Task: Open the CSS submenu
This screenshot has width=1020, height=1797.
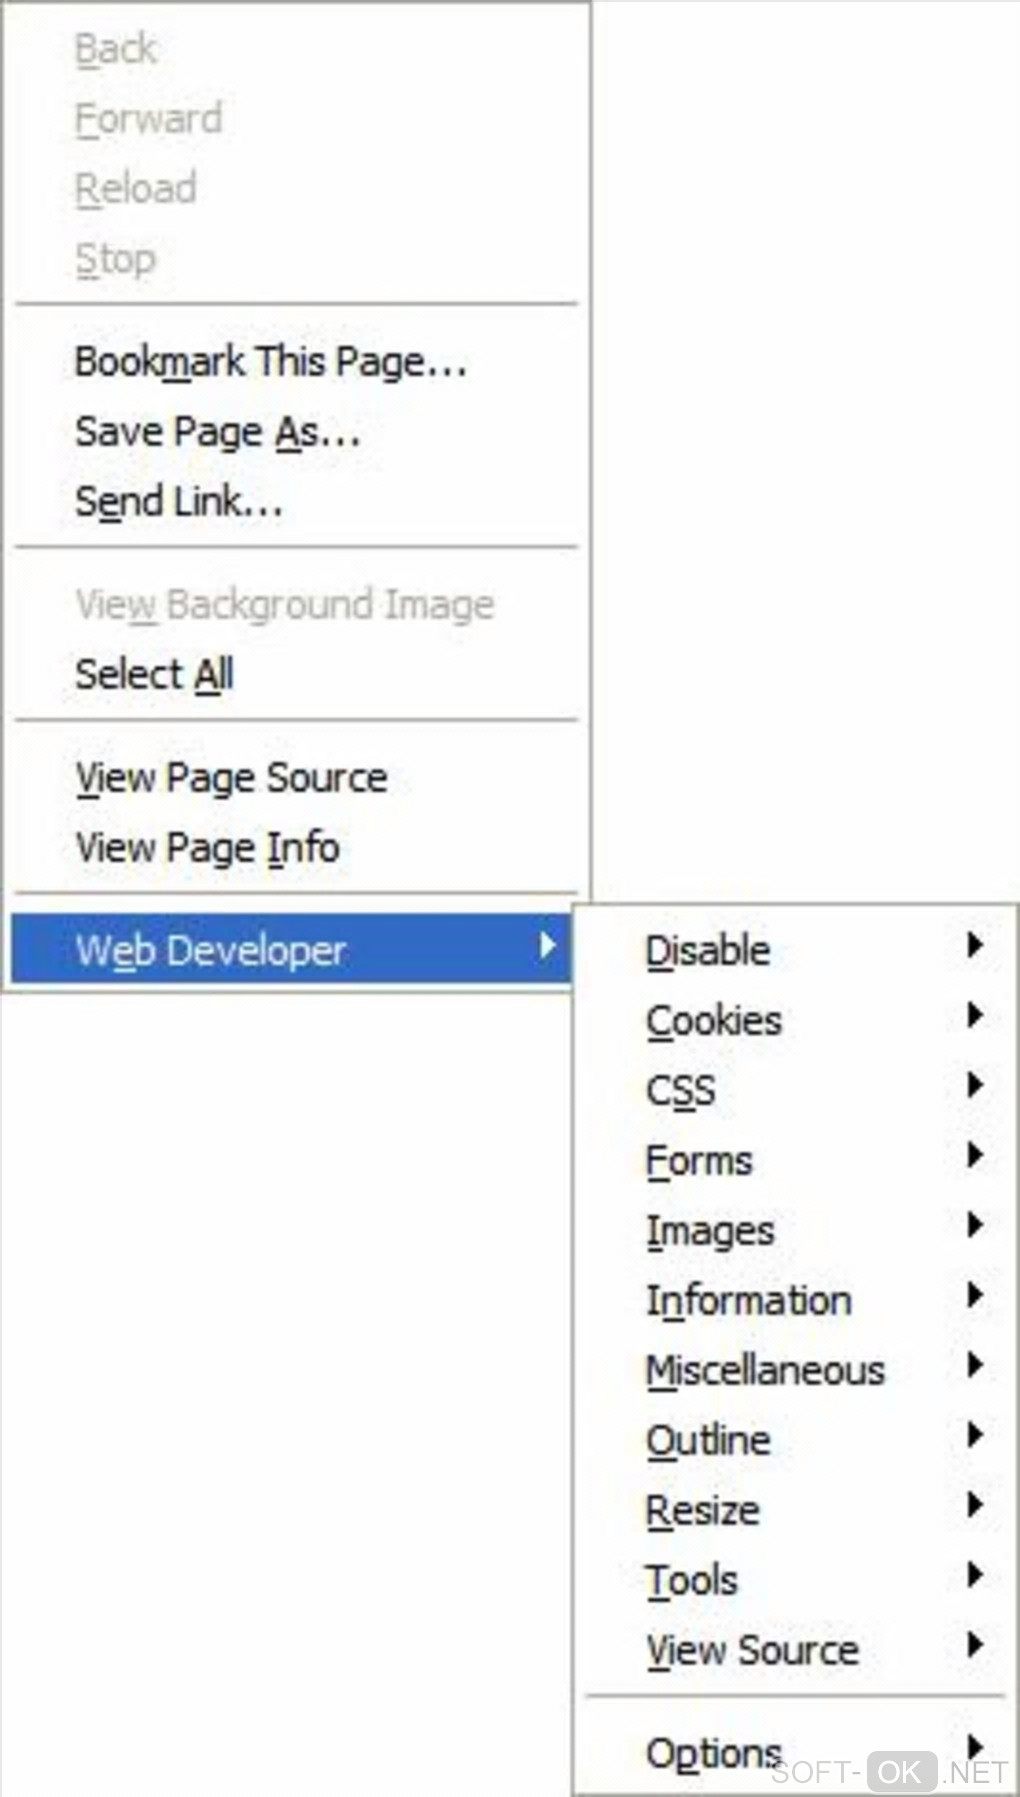Action: (681, 1090)
